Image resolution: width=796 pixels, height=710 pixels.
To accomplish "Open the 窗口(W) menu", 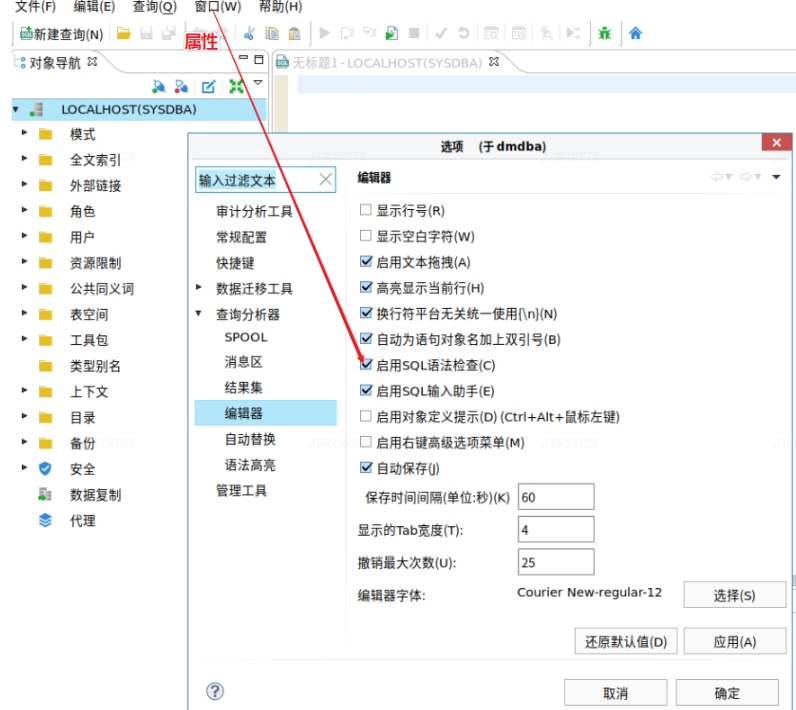I will (218, 7).
